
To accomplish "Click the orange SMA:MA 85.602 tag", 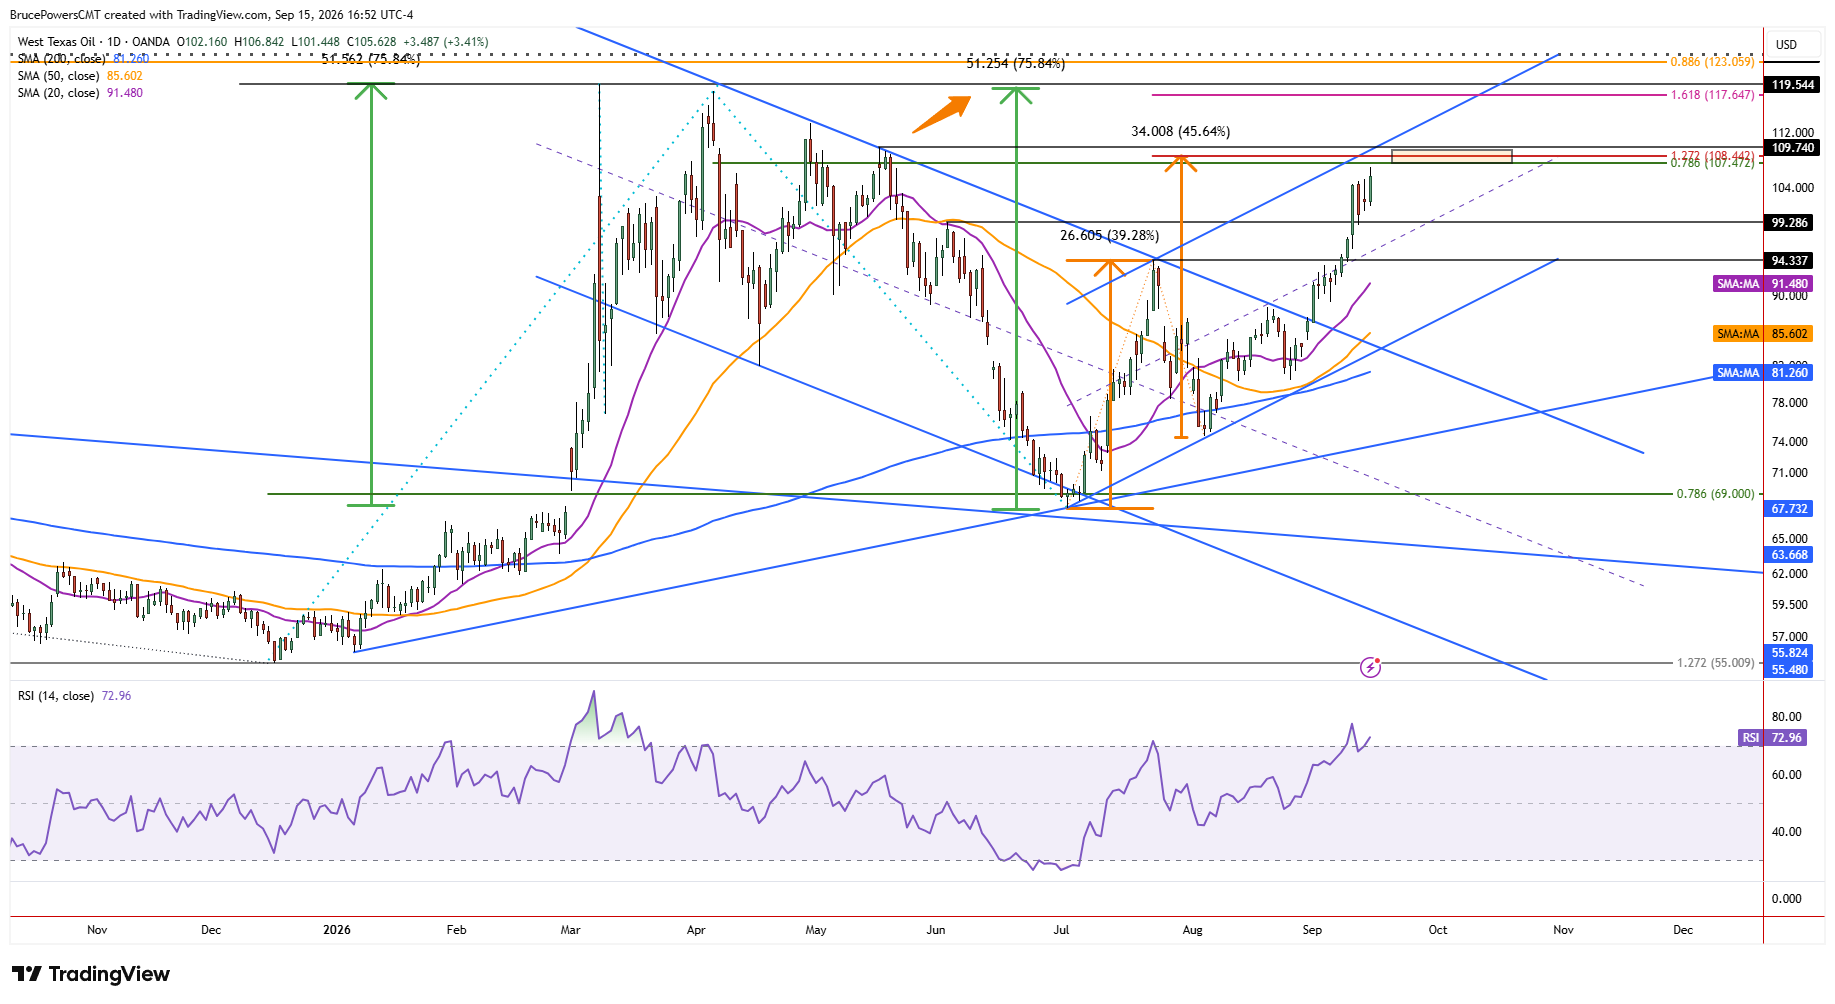I will pyautogui.click(x=1762, y=334).
